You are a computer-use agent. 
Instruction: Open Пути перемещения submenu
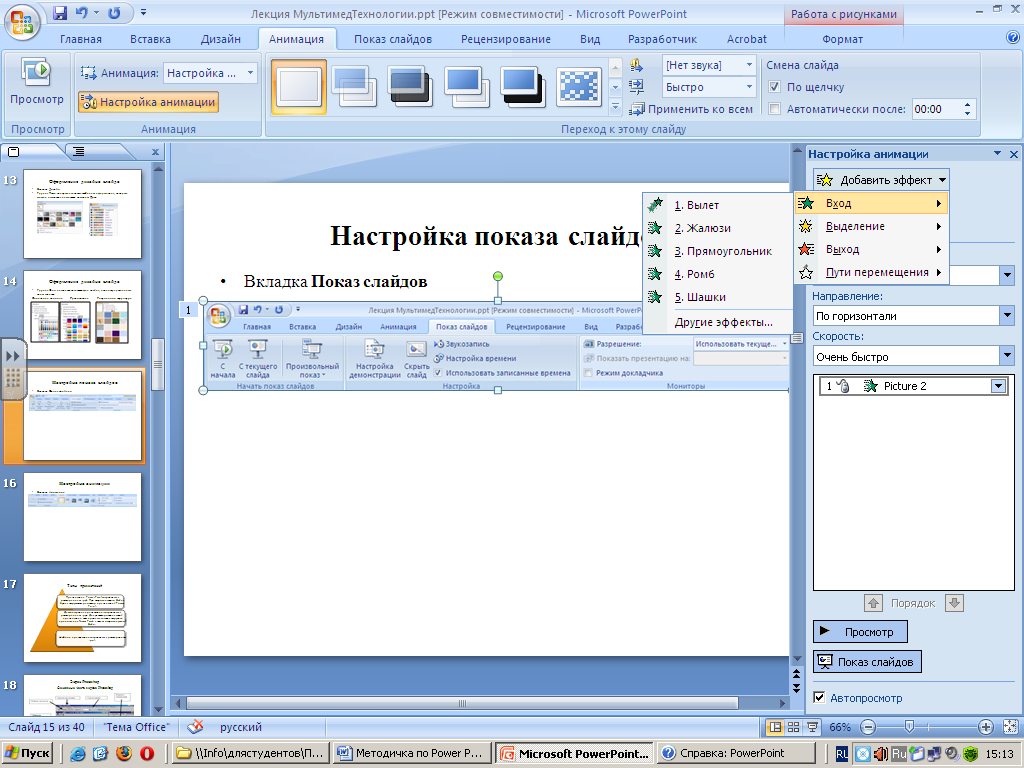click(x=871, y=272)
